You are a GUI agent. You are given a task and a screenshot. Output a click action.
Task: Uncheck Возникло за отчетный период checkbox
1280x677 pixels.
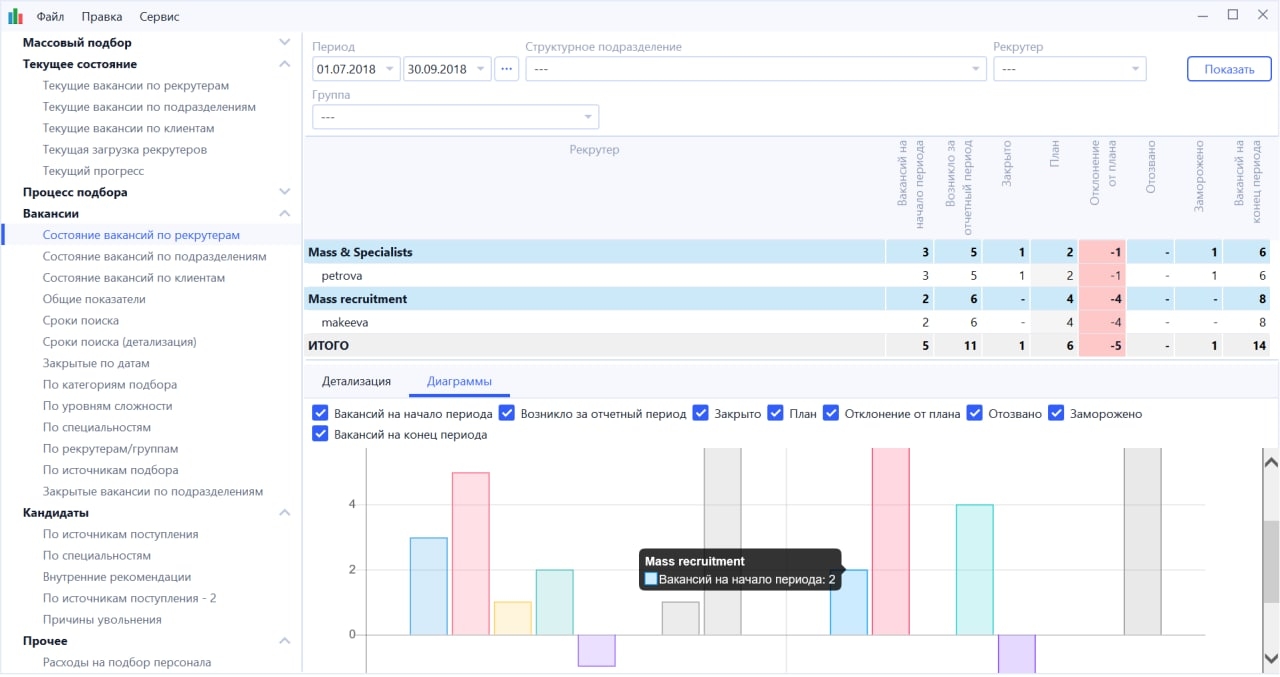[507, 413]
